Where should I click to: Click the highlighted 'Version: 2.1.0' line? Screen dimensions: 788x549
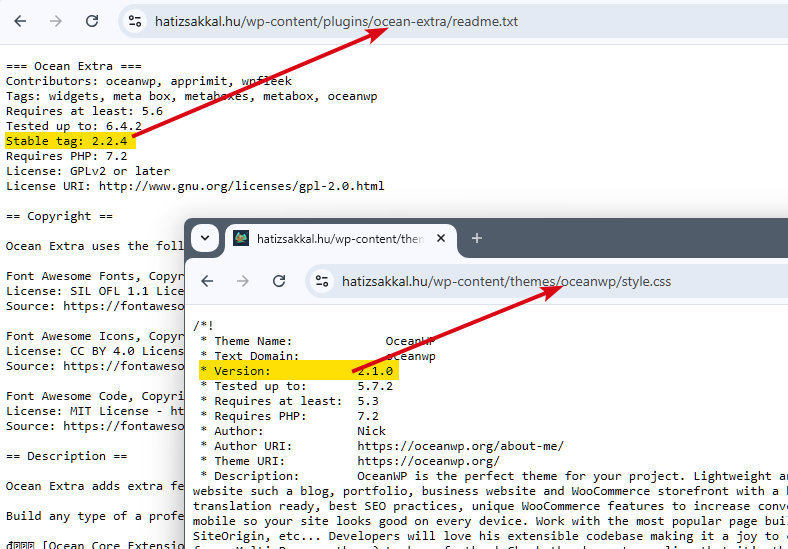(299, 371)
